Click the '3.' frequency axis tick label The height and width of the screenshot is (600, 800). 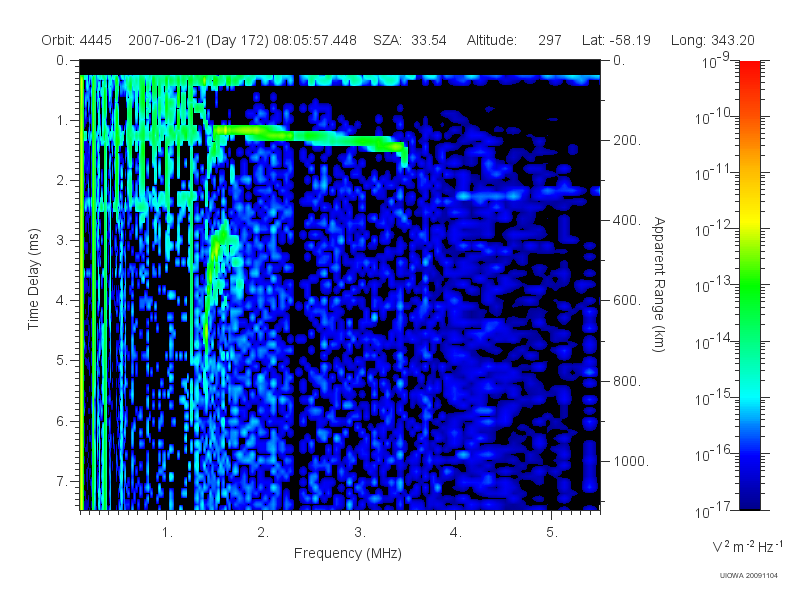pos(359,533)
